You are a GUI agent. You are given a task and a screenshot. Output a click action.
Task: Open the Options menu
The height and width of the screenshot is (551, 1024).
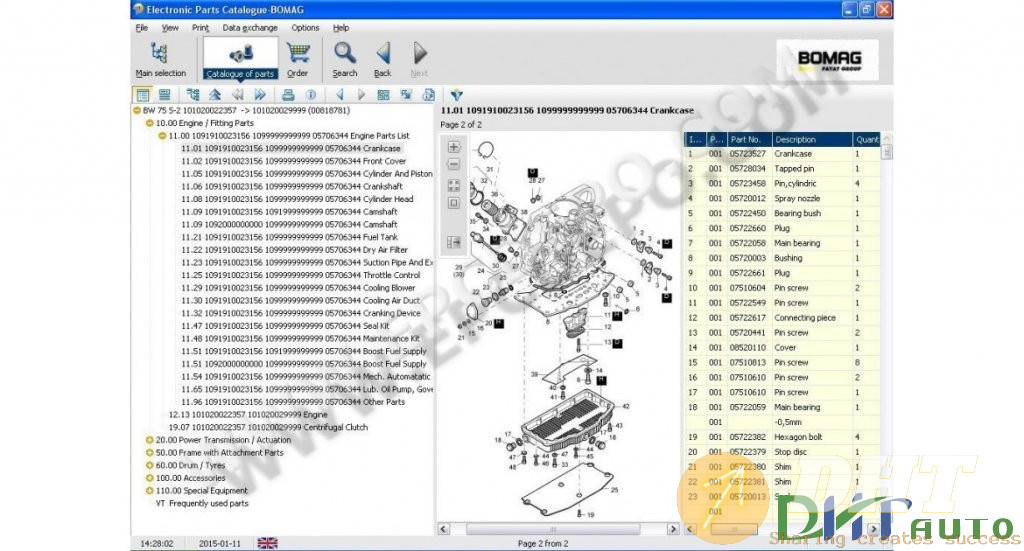tap(305, 28)
